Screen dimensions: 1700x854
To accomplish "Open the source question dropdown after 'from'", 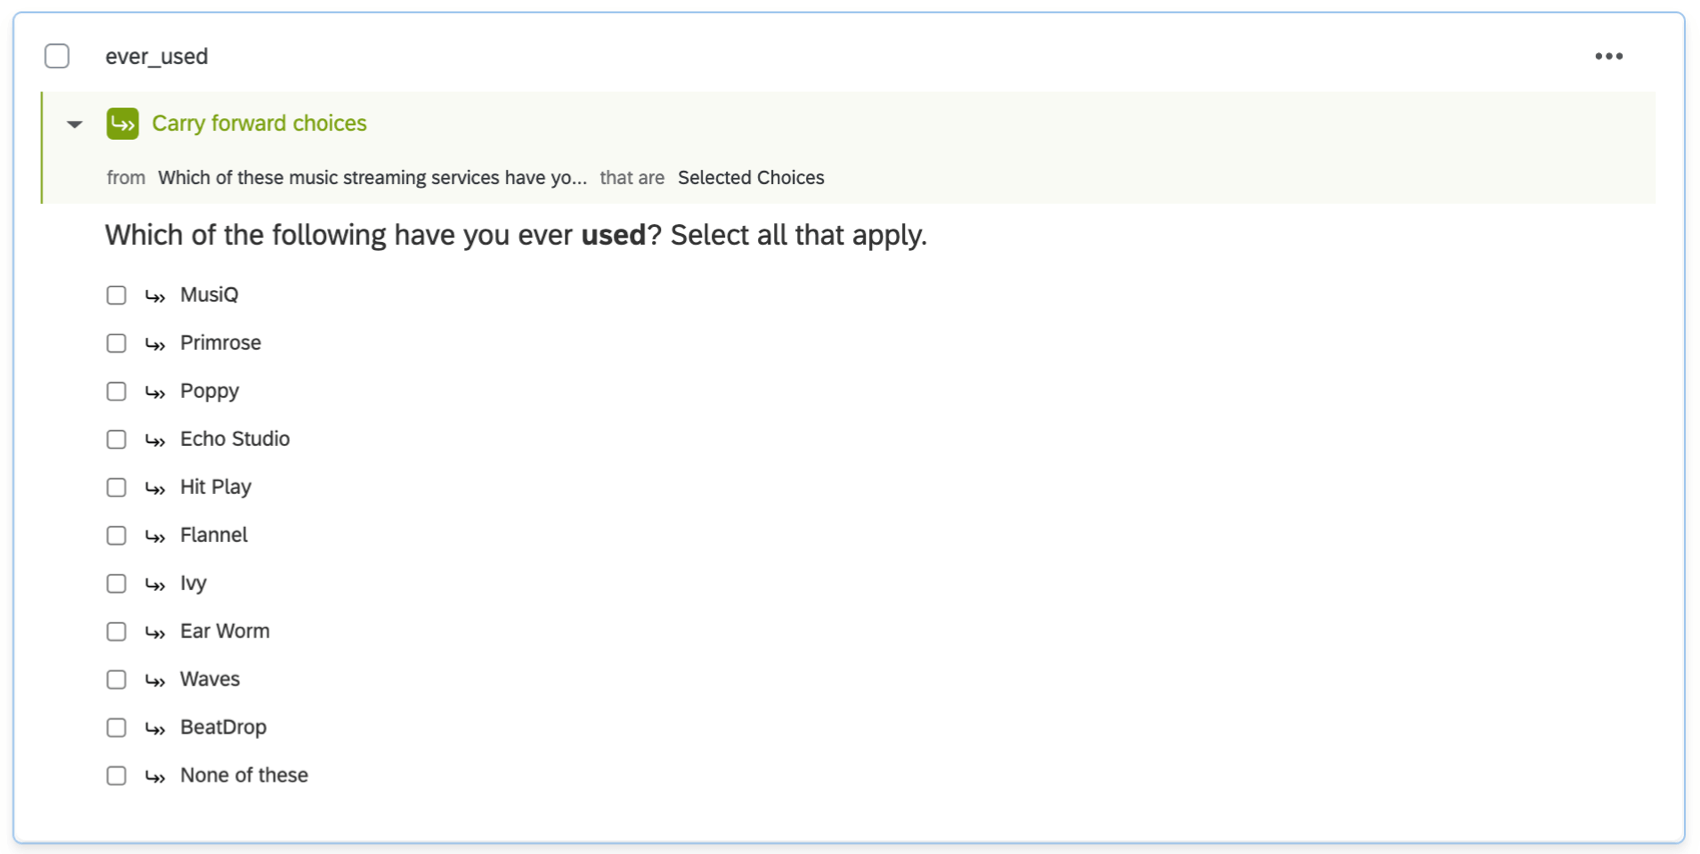I will (x=372, y=178).
